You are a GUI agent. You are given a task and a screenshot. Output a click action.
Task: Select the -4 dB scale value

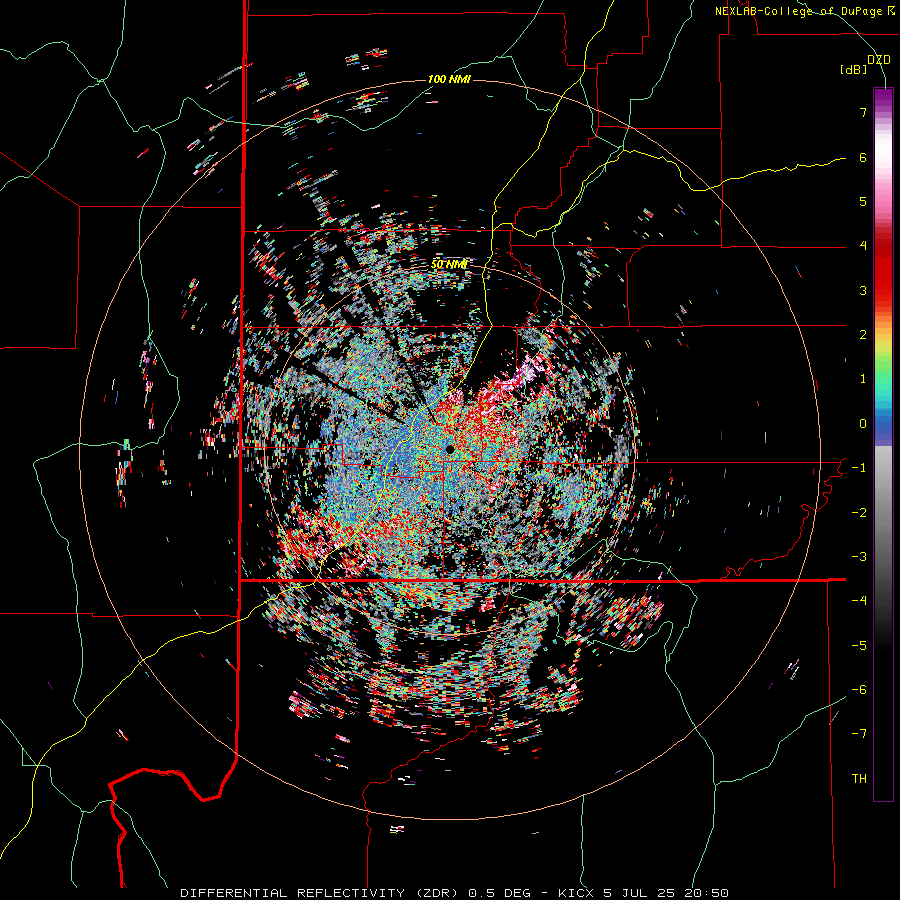tap(859, 601)
